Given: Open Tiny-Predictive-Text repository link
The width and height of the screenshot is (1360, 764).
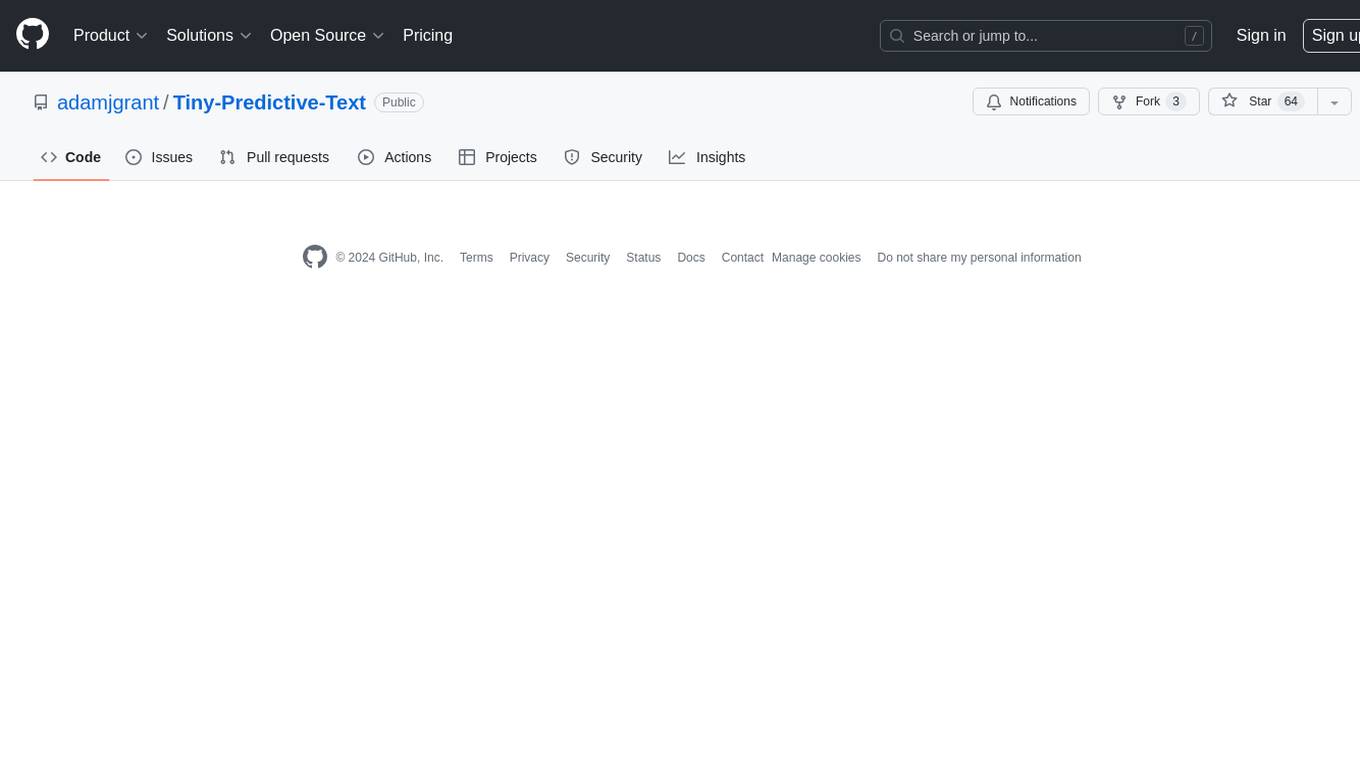Looking at the screenshot, I should click(269, 102).
